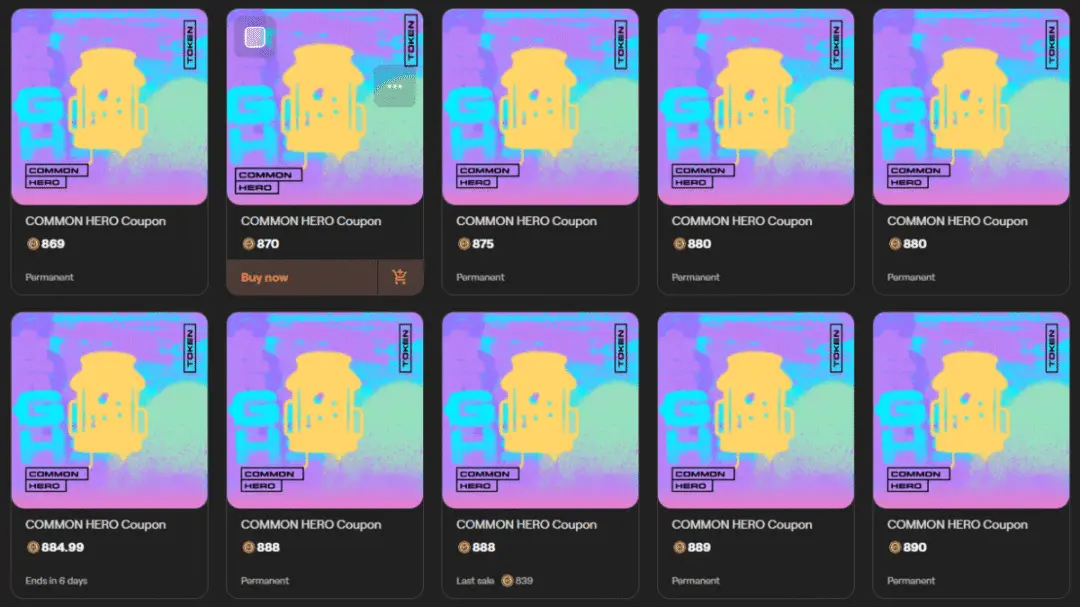
Task: Click the Last sale 839 text
Action: pos(495,581)
